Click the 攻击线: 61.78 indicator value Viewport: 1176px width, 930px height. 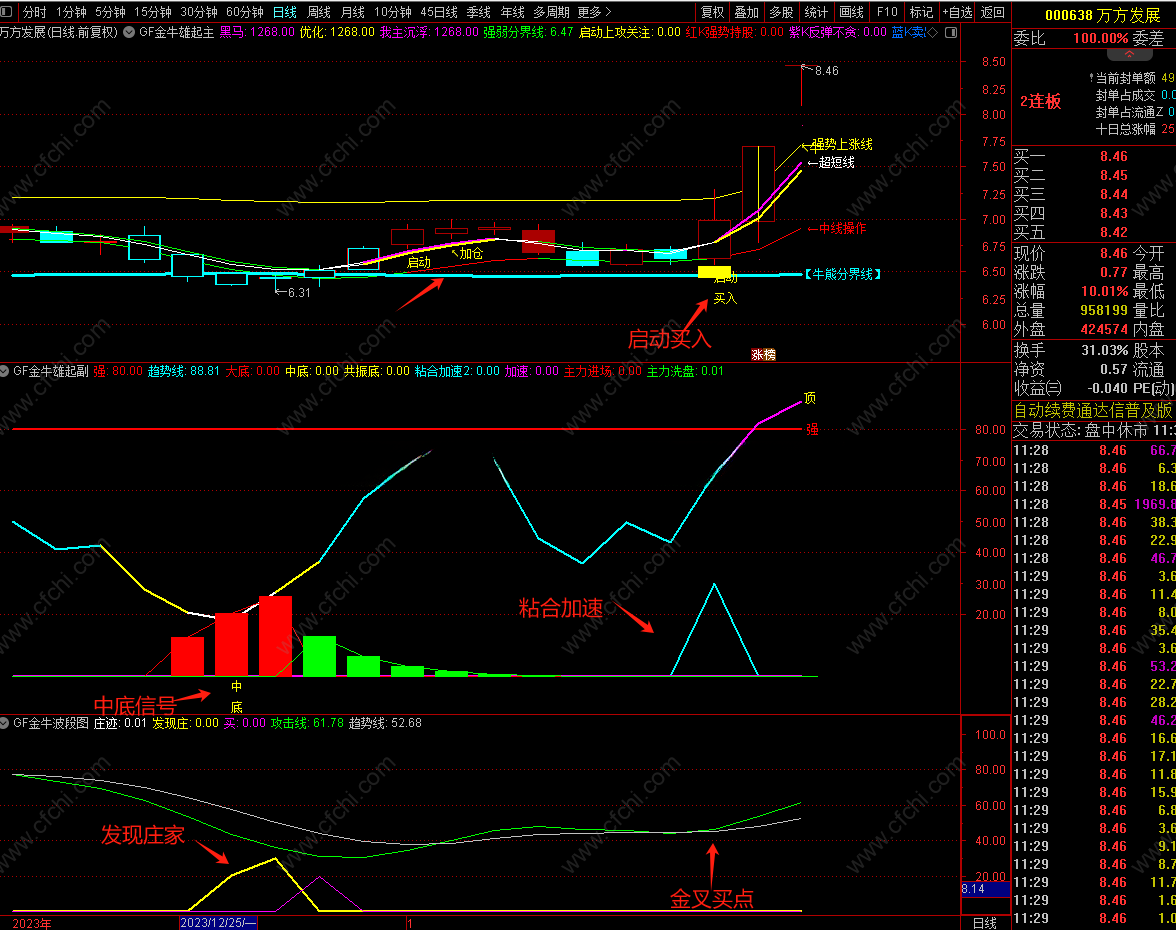click(x=308, y=723)
